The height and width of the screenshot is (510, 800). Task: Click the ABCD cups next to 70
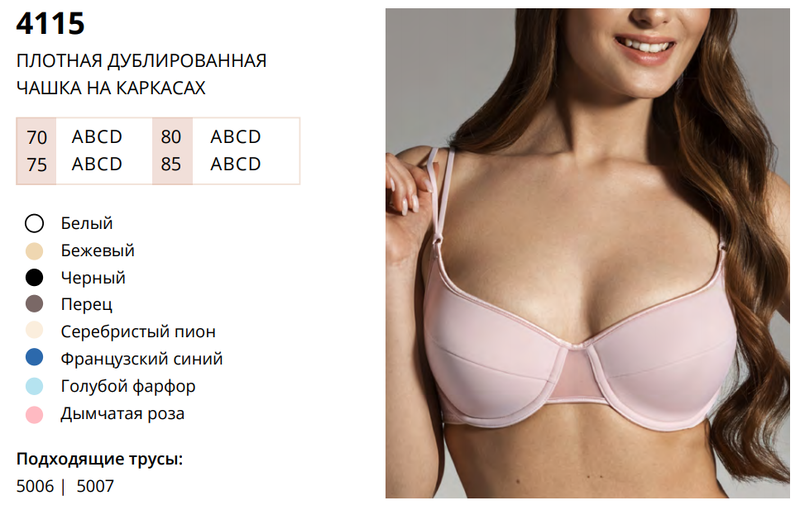97,137
